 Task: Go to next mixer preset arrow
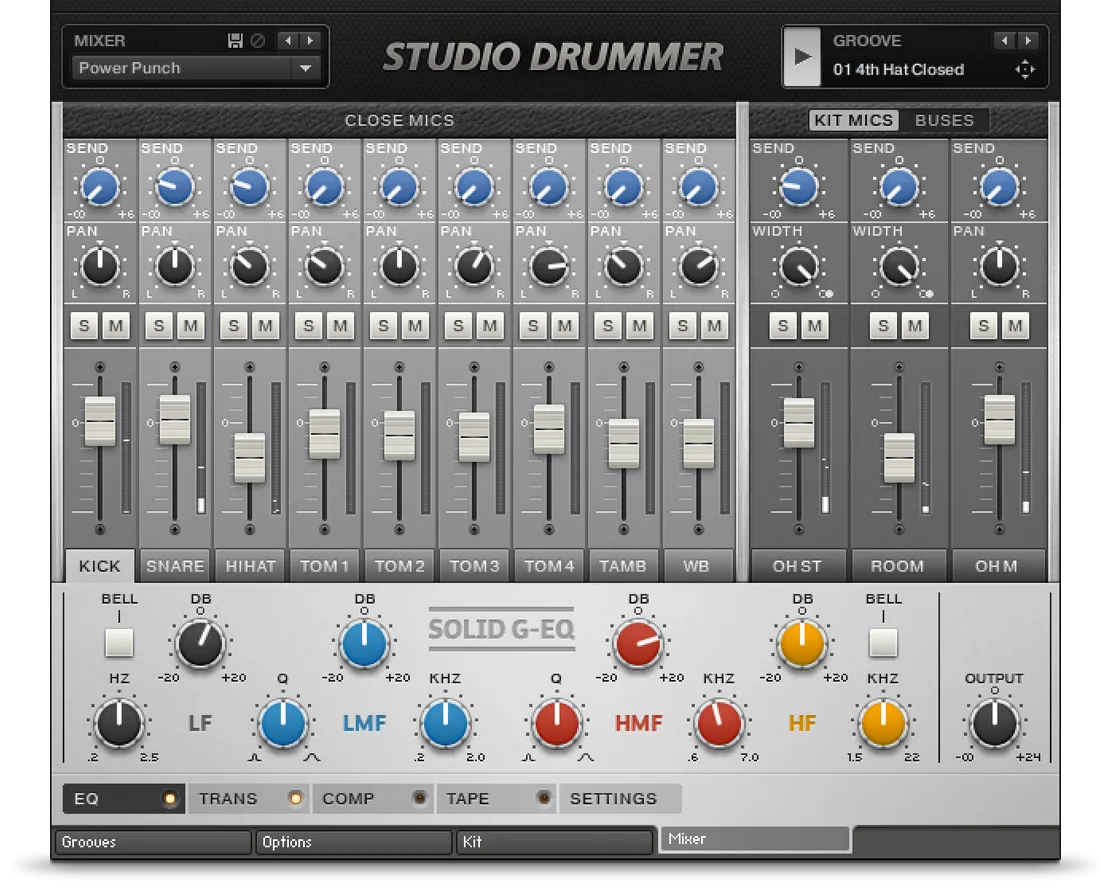click(310, 41)
